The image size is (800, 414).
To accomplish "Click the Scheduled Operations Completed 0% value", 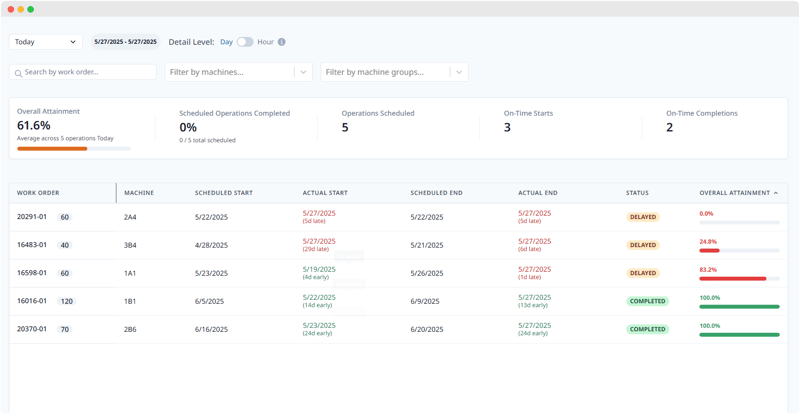I will pyautogui.click(x=188, y=128).
